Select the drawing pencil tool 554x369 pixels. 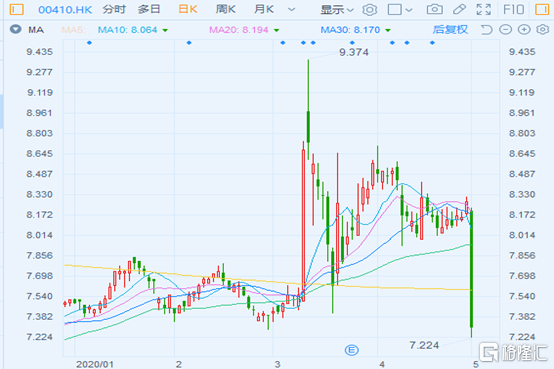point(459,9)
